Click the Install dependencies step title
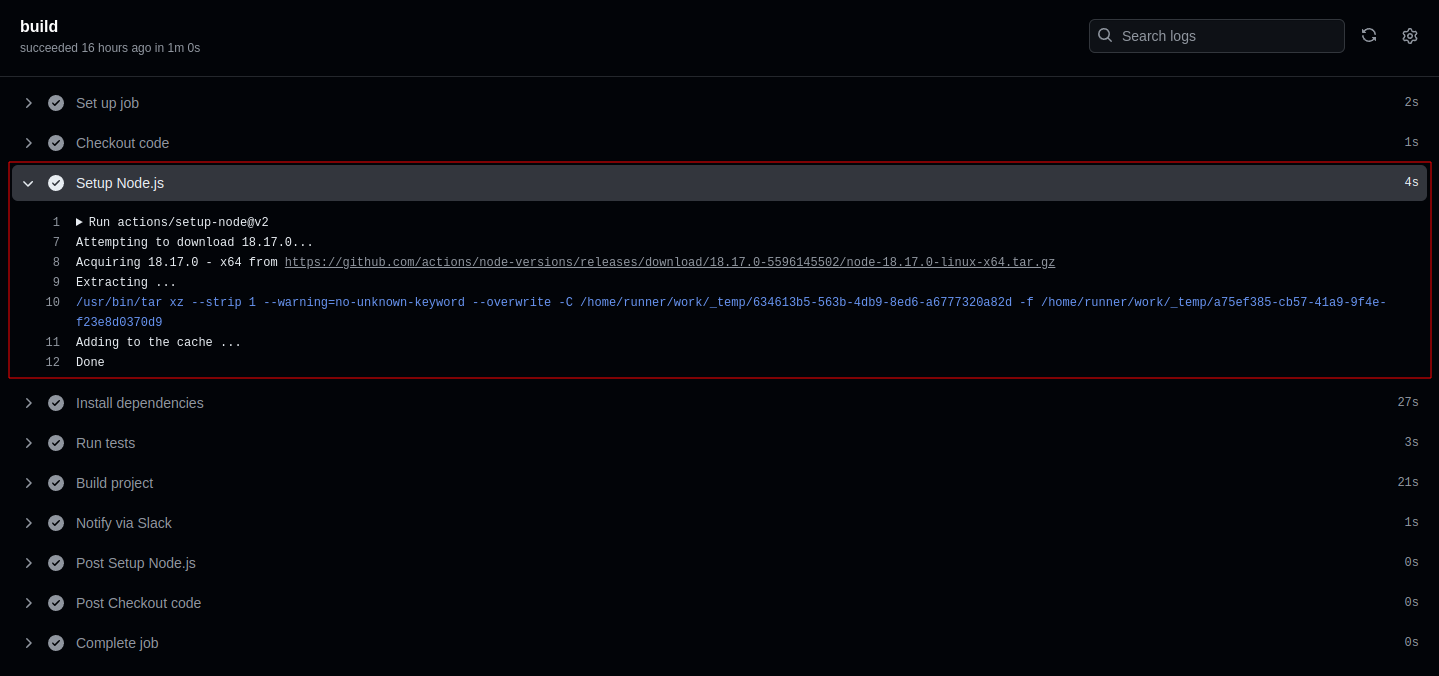The width and height of the screenshot is (1439, 676). tap(139, 403)
